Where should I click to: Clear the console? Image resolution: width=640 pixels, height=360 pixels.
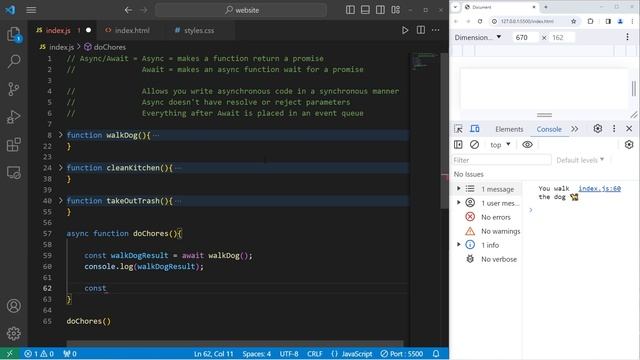474,144
